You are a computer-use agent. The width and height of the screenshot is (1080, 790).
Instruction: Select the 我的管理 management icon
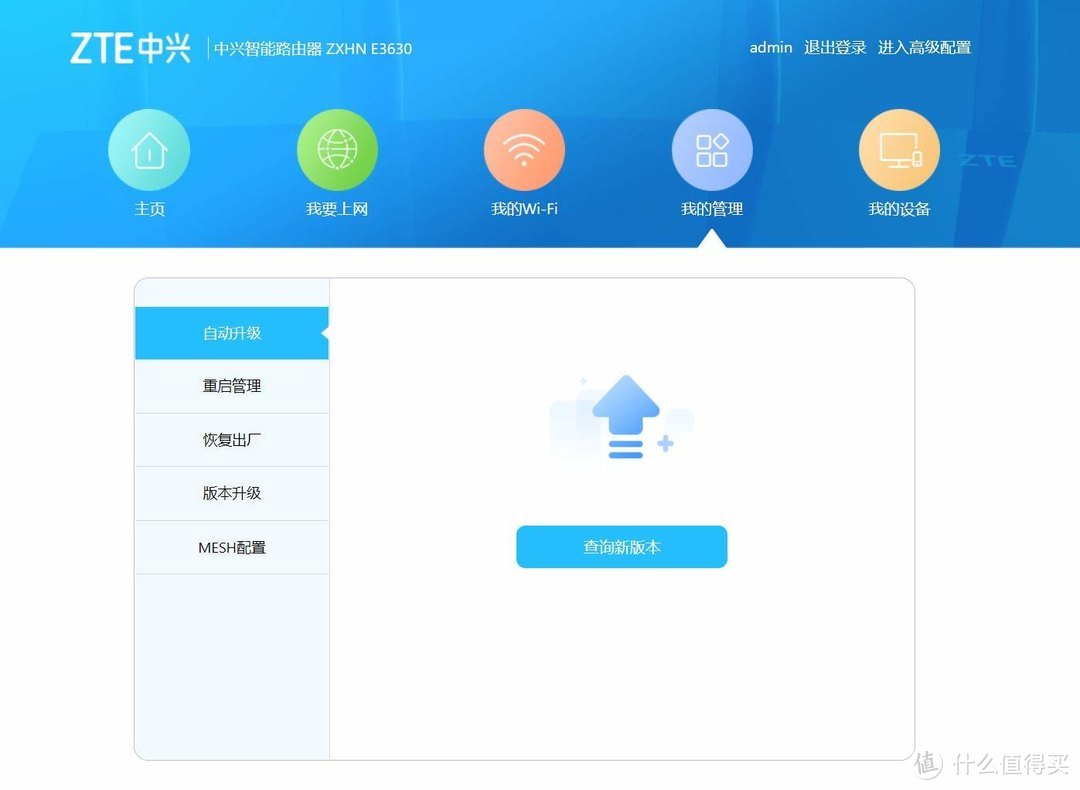coord(711,148)
